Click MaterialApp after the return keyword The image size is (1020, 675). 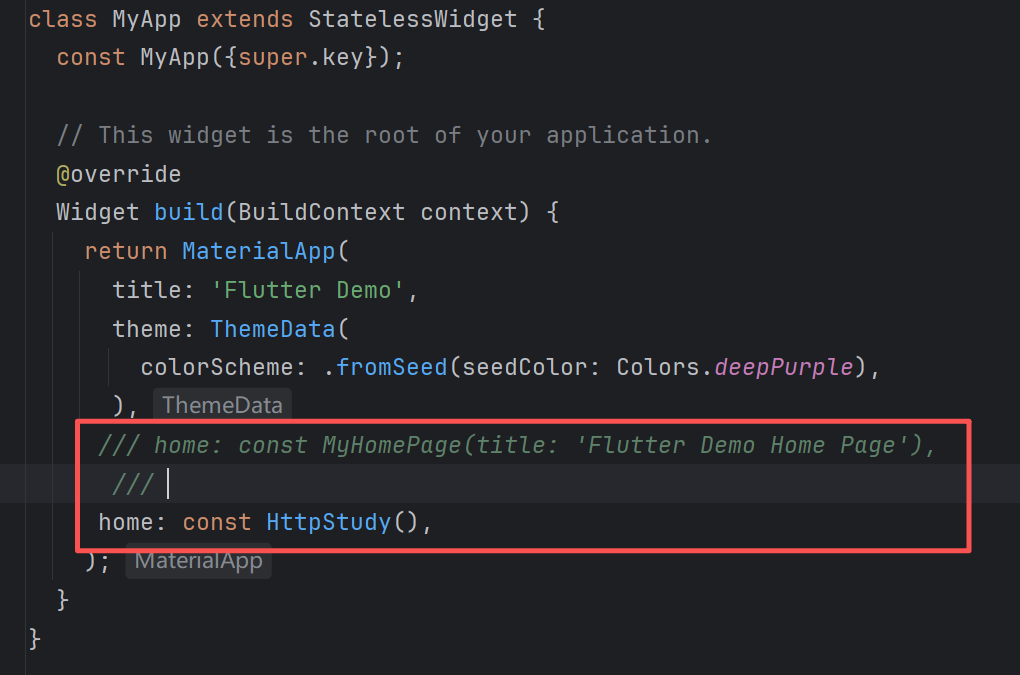tap(258, 251)
